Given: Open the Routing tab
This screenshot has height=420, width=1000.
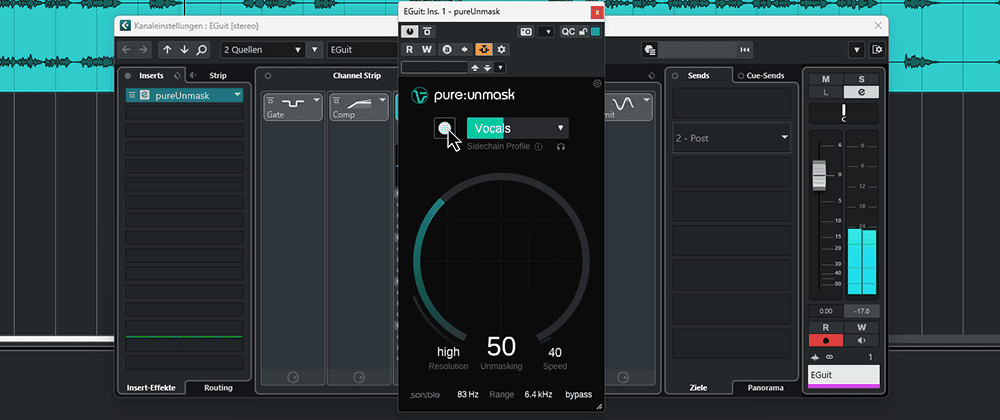Looking at the screenshot, I should (218, 387).
